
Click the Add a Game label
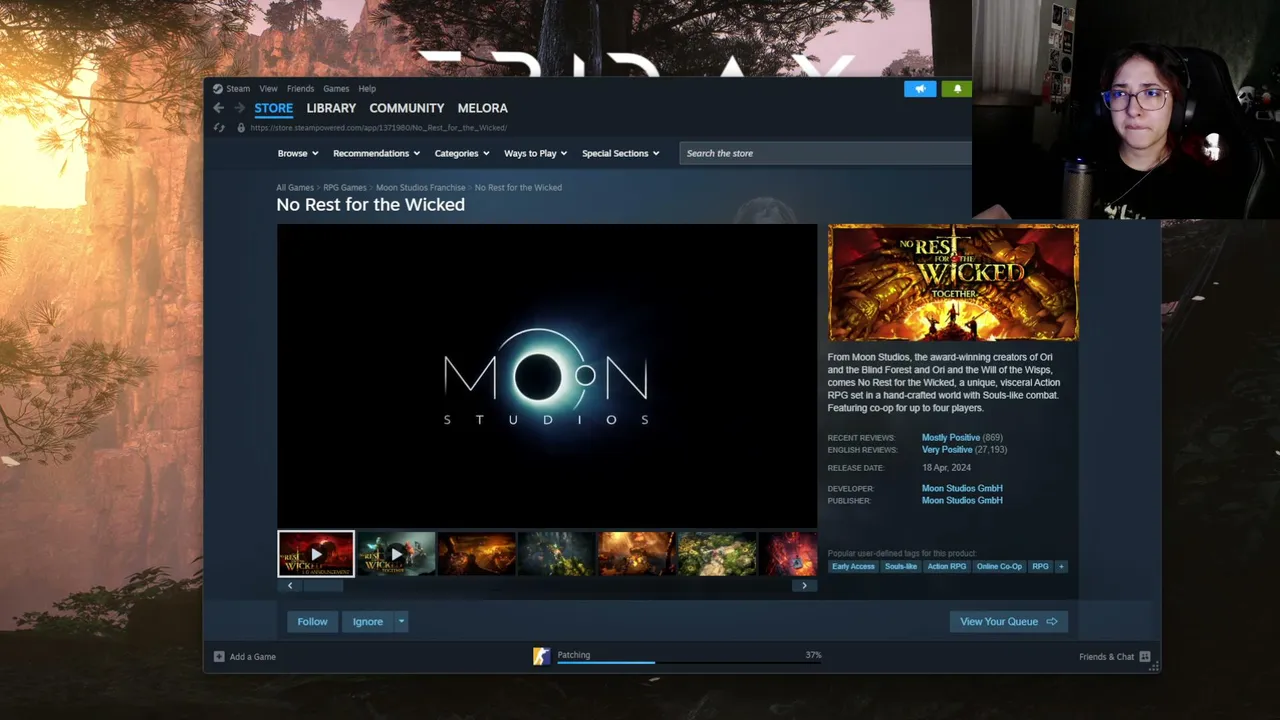(252, 657)
